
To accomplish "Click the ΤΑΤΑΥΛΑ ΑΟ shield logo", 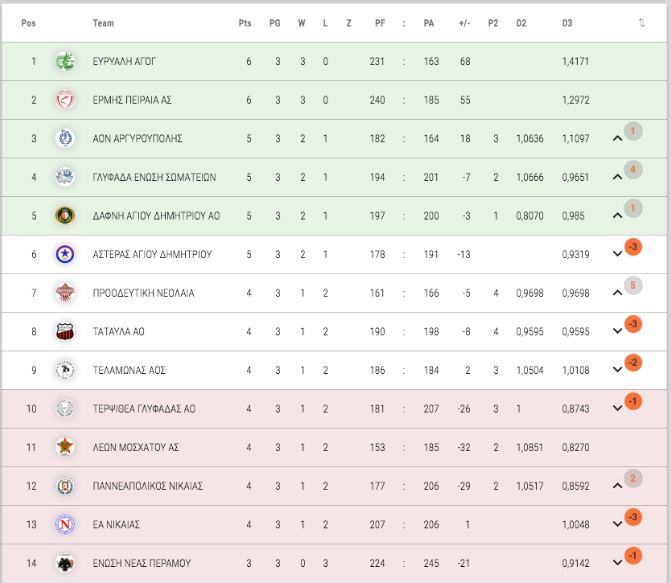I will (65, 331).
